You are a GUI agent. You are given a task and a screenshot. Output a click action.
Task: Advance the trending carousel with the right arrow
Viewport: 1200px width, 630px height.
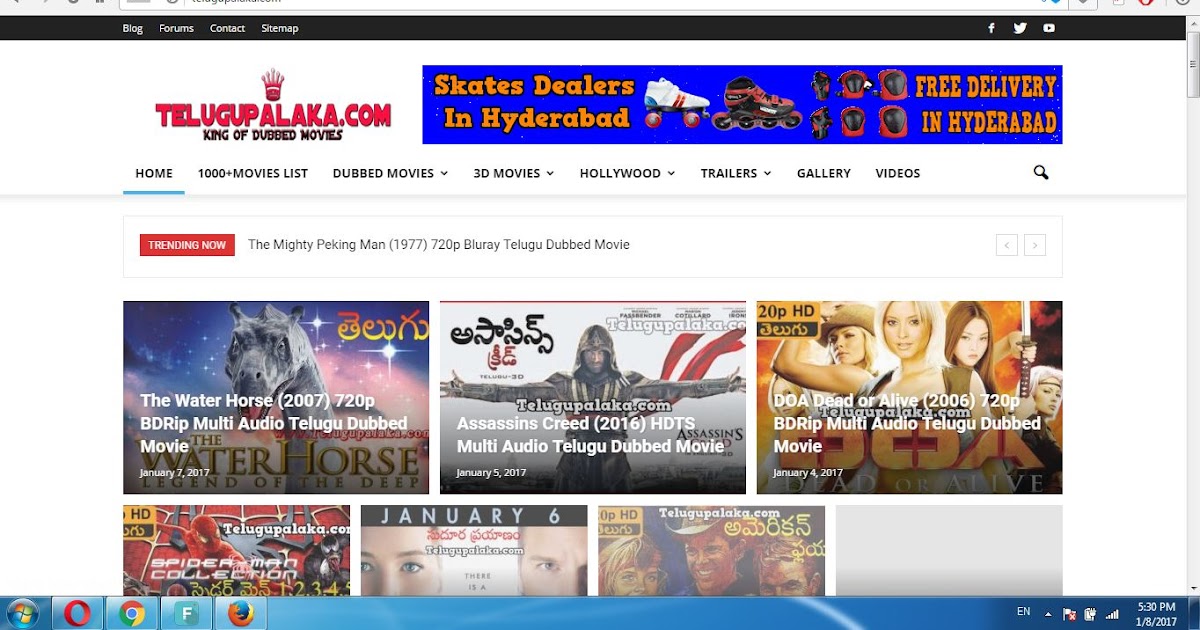tap(1035, 244)
